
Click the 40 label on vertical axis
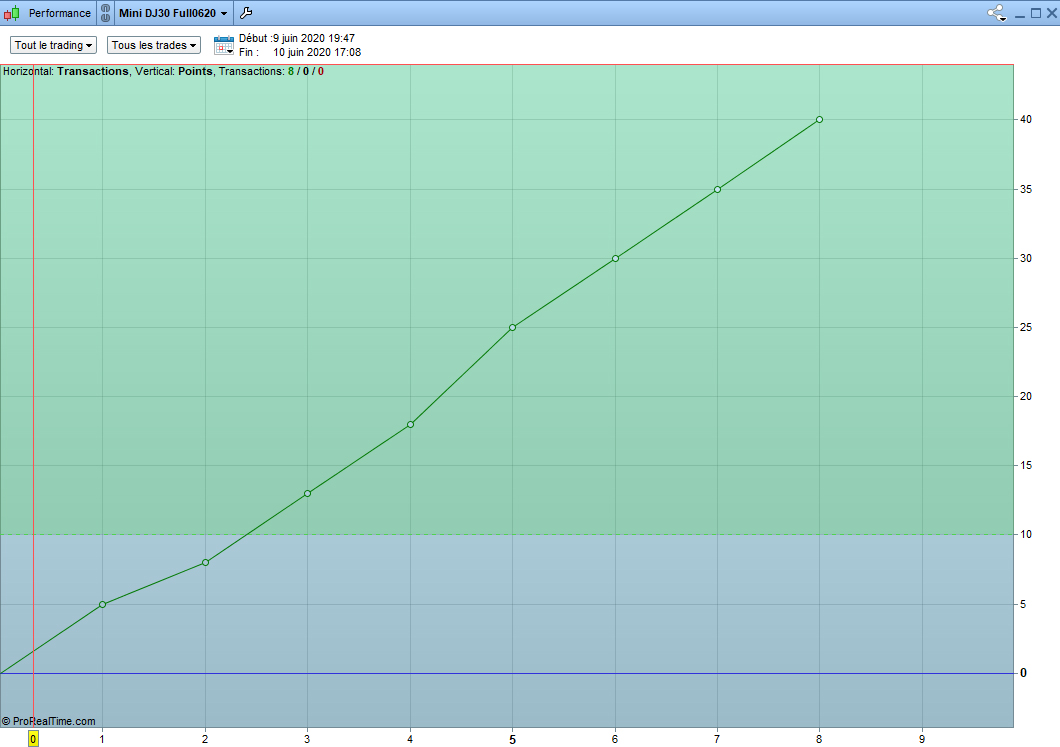[x=1026, y=120]
